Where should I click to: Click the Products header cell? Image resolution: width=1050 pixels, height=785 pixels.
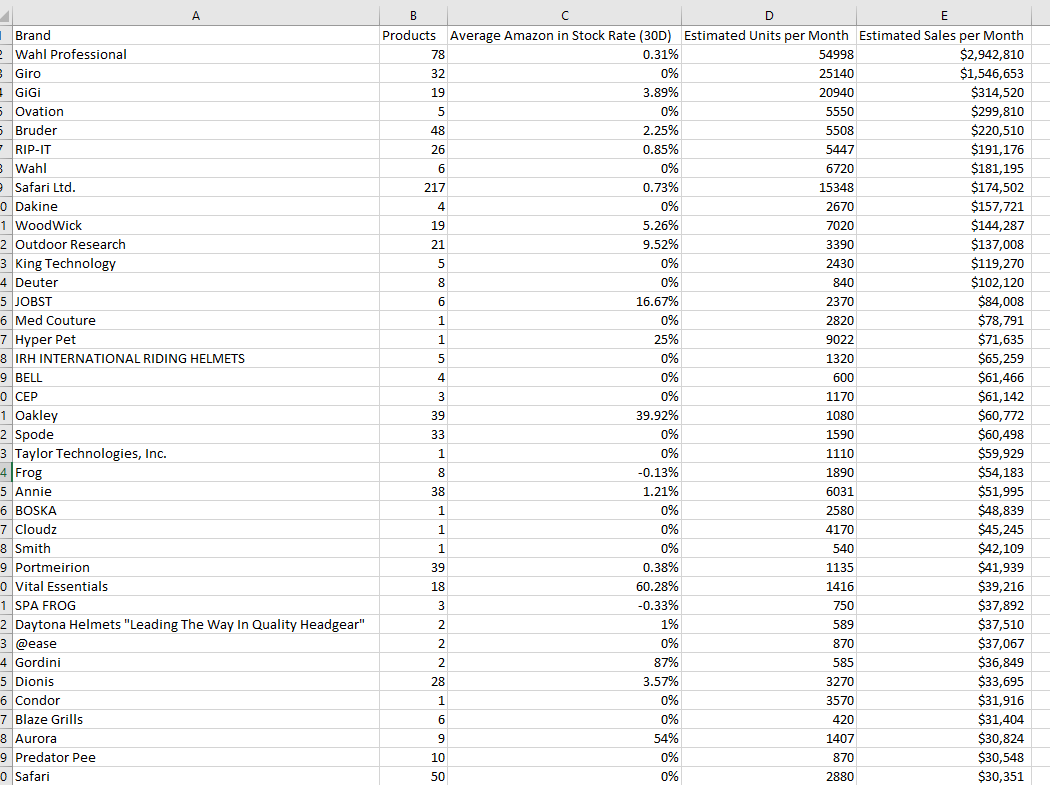click(413, 35)
